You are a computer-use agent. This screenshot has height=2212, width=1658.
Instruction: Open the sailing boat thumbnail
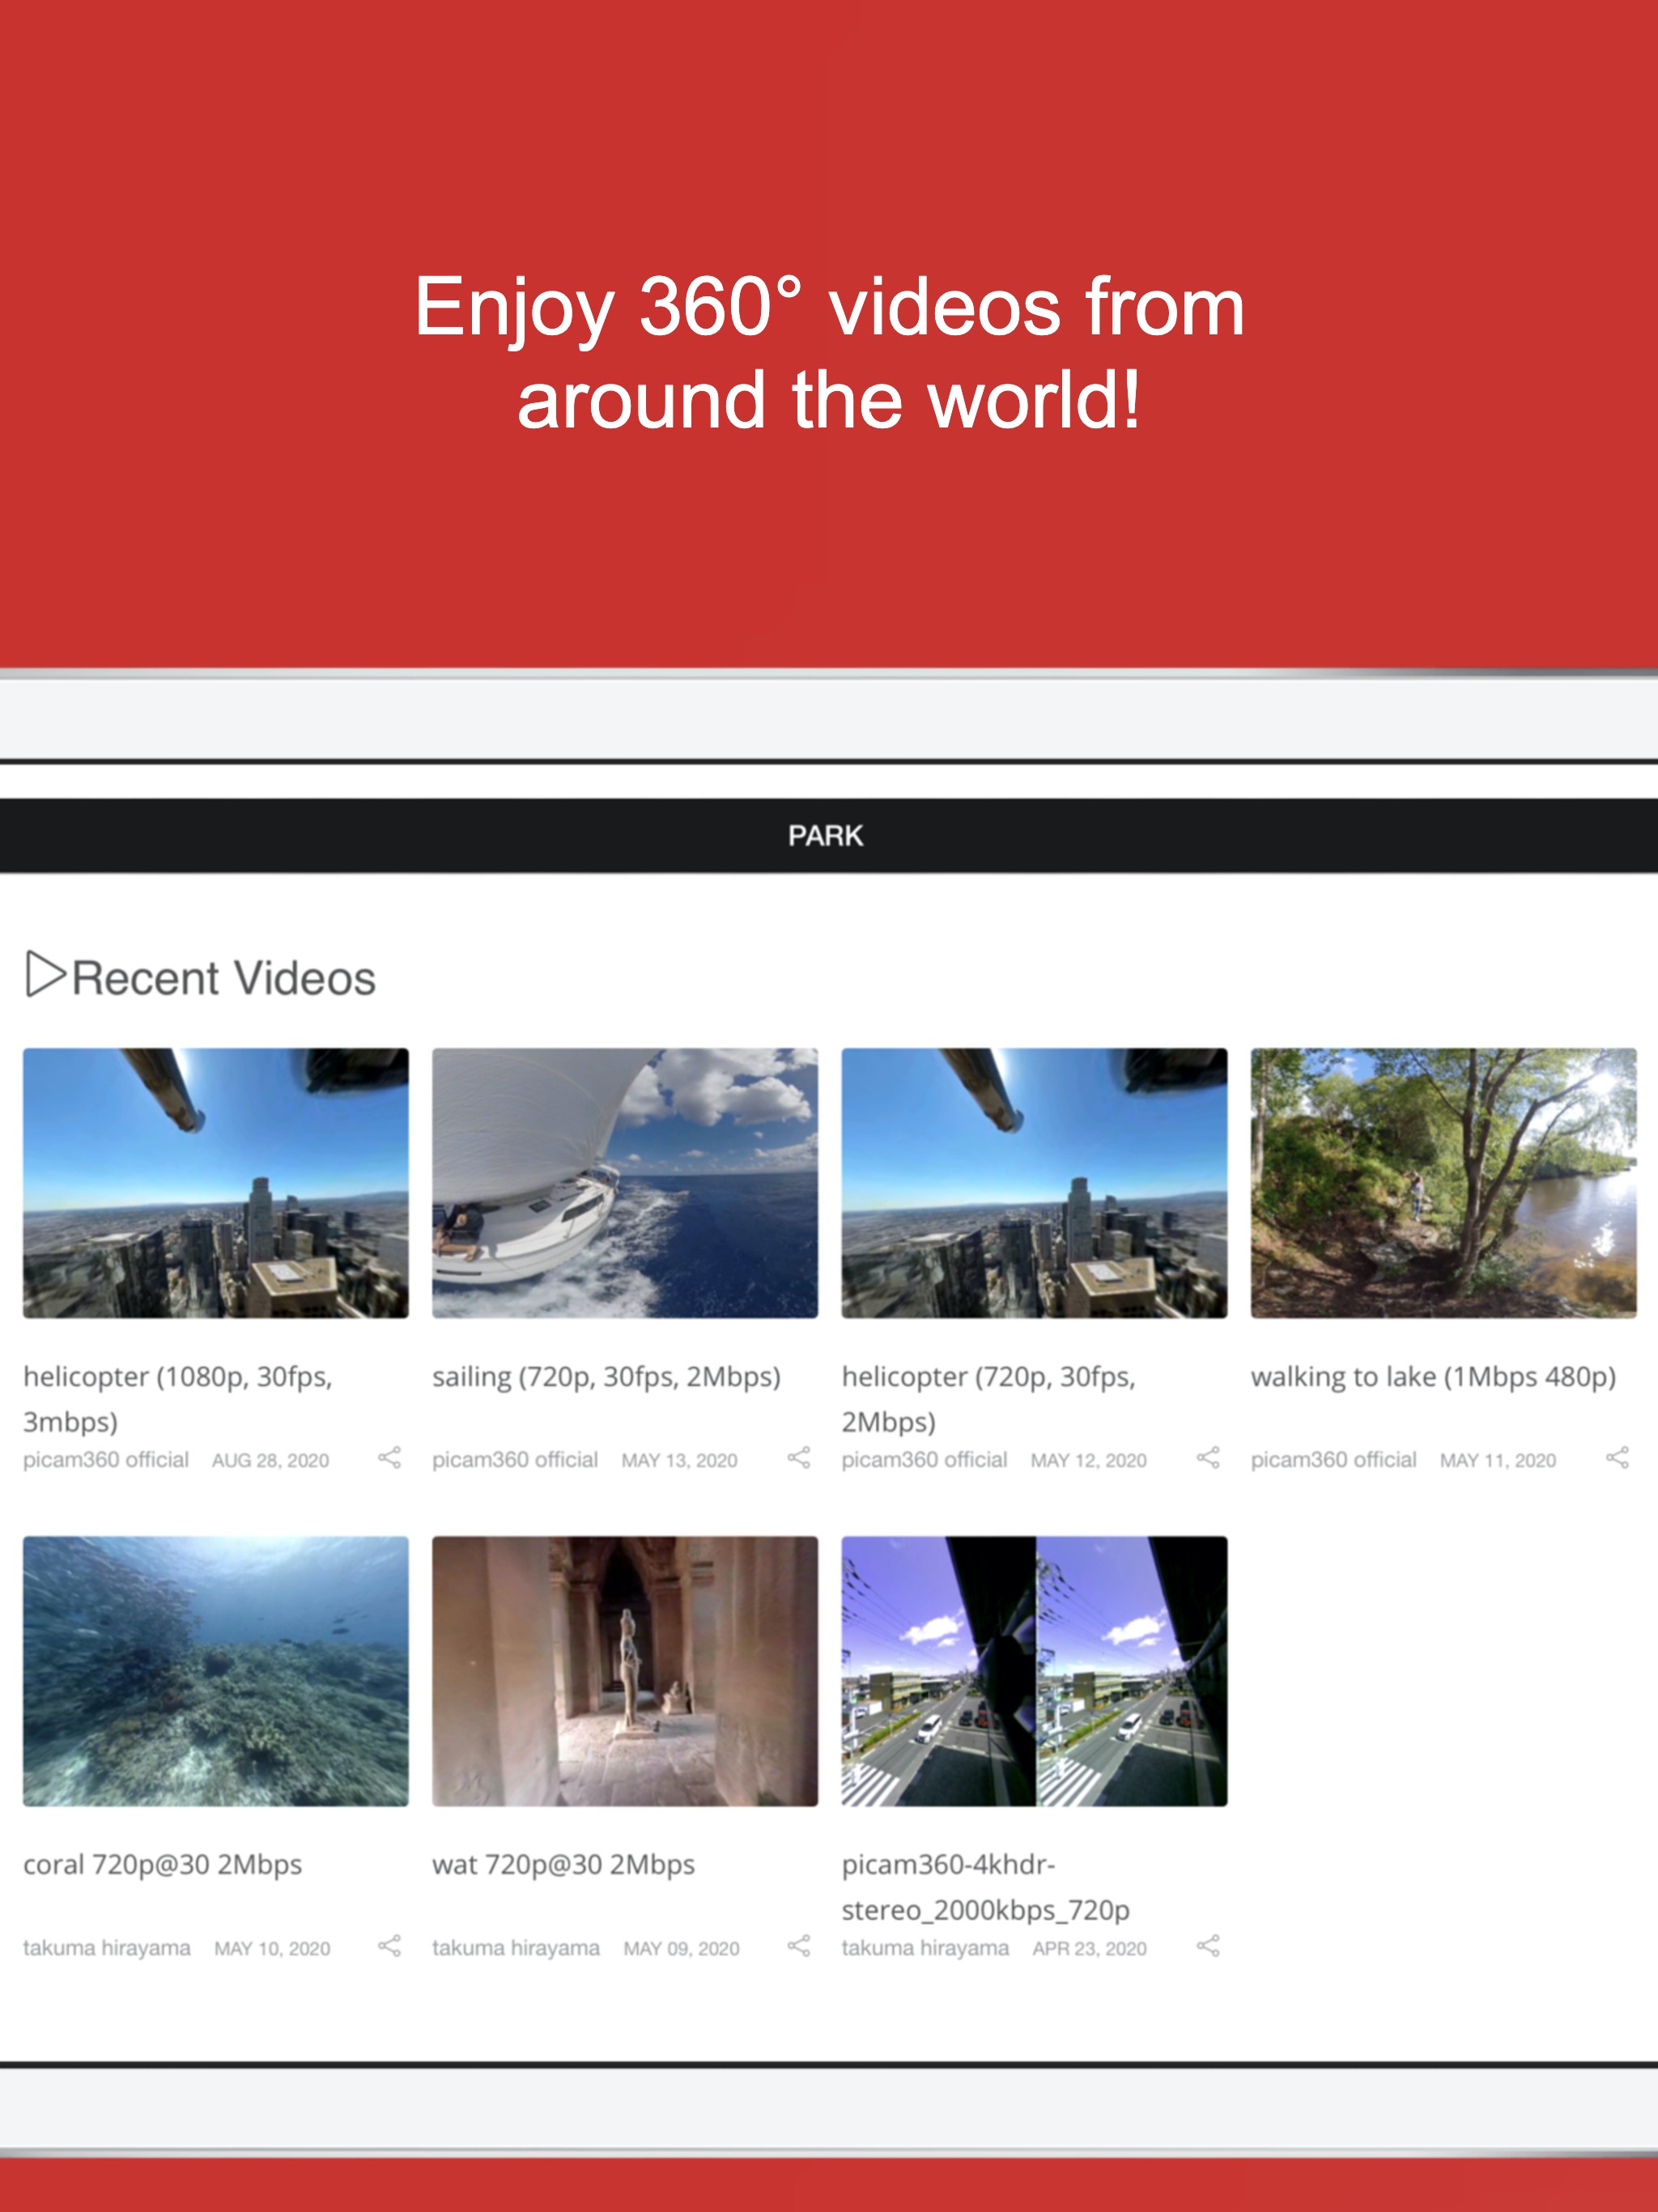(x=625, y=1183)
